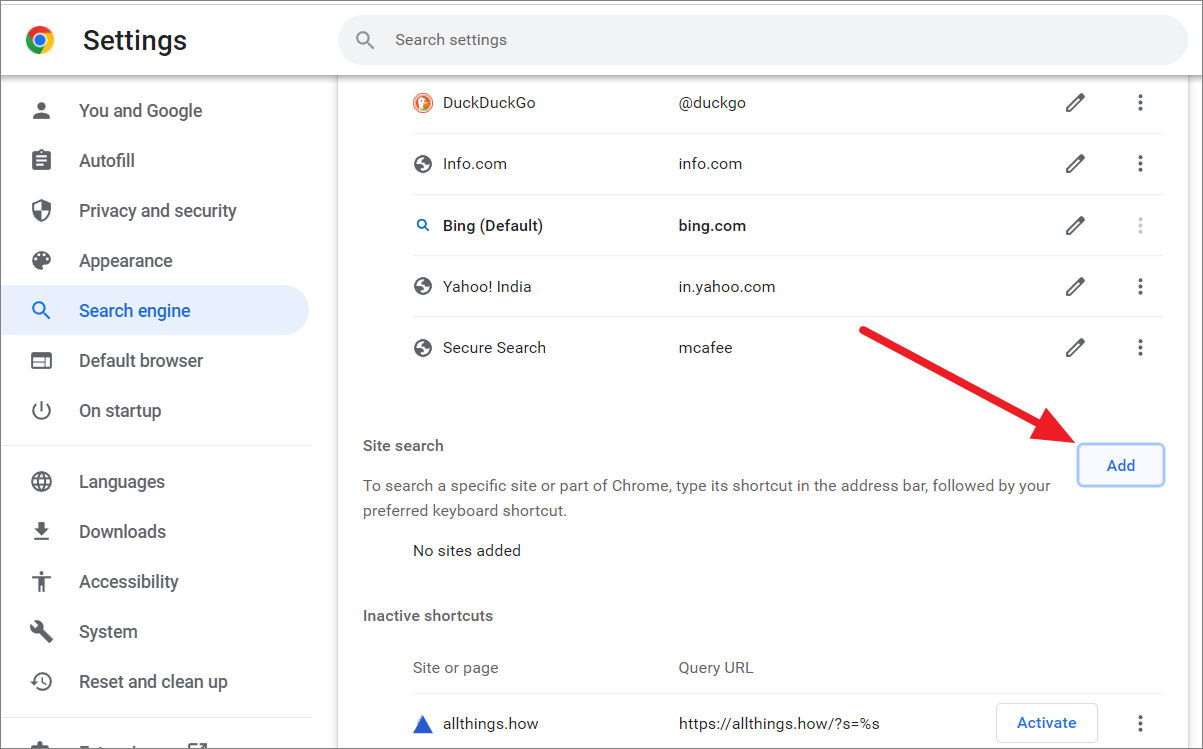The height and width of the screenshot is (749, 1203).
Task: Click the Accessibility figure icon
Action: click(41, 582)
